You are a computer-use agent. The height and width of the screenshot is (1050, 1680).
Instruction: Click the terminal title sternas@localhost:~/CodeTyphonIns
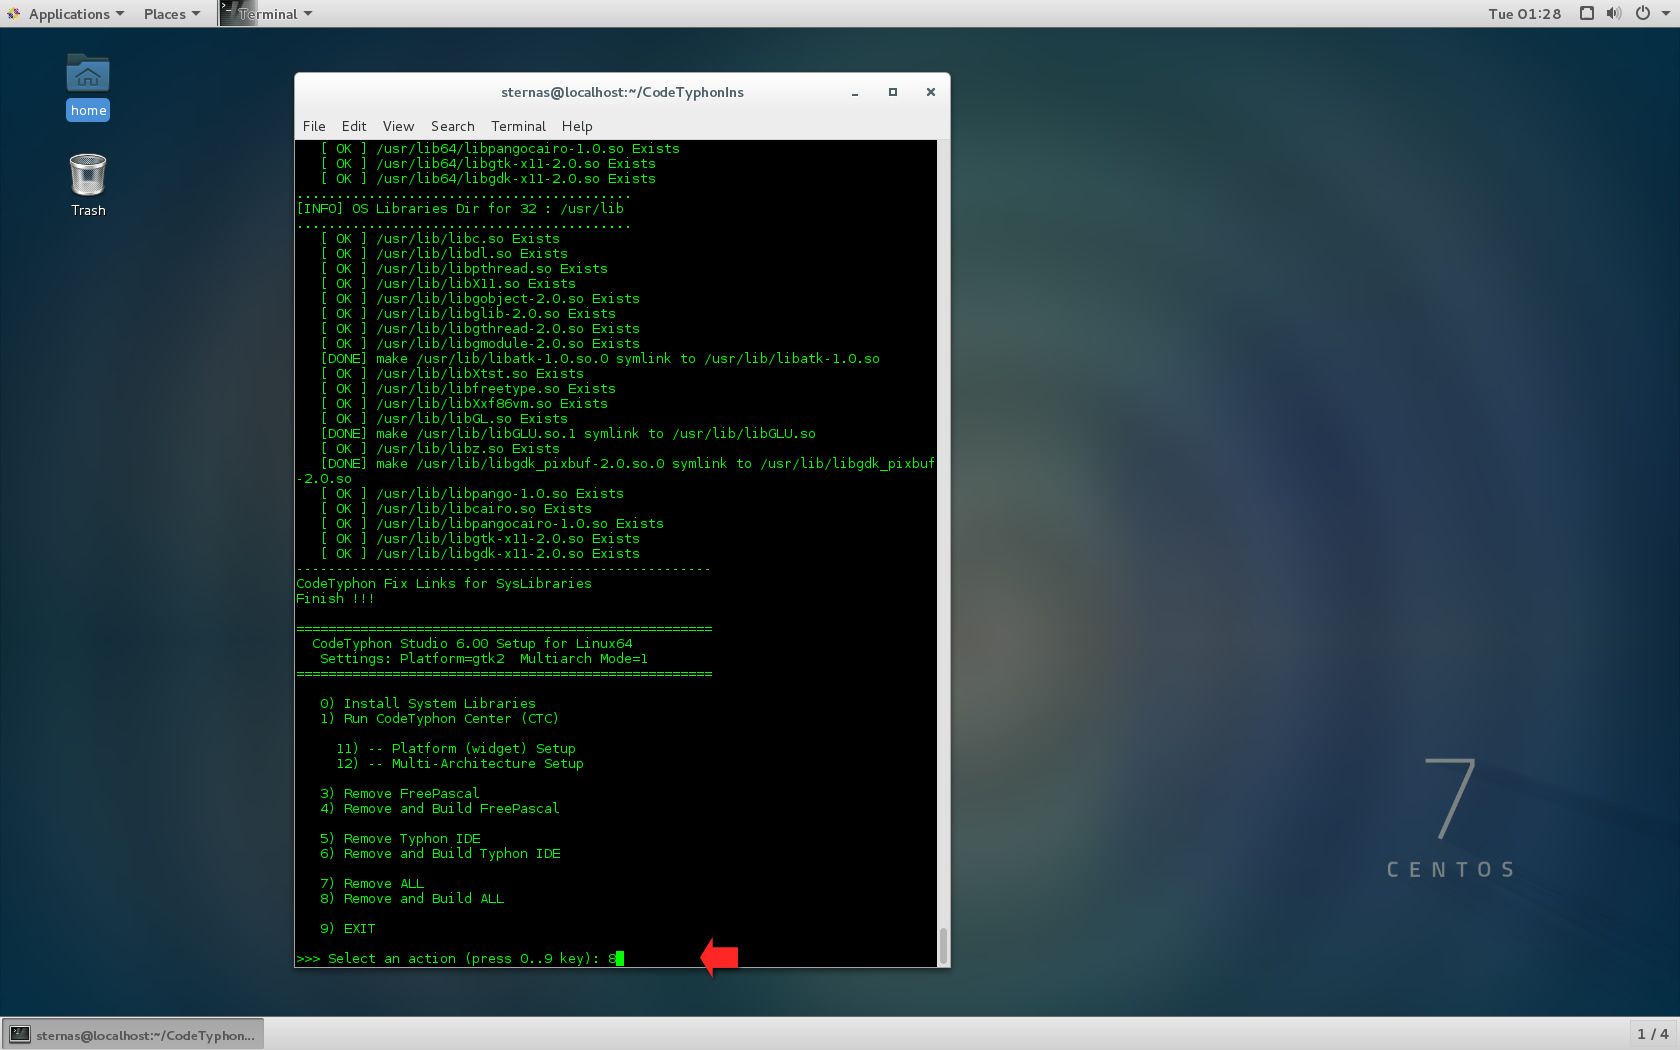point(622,92)
